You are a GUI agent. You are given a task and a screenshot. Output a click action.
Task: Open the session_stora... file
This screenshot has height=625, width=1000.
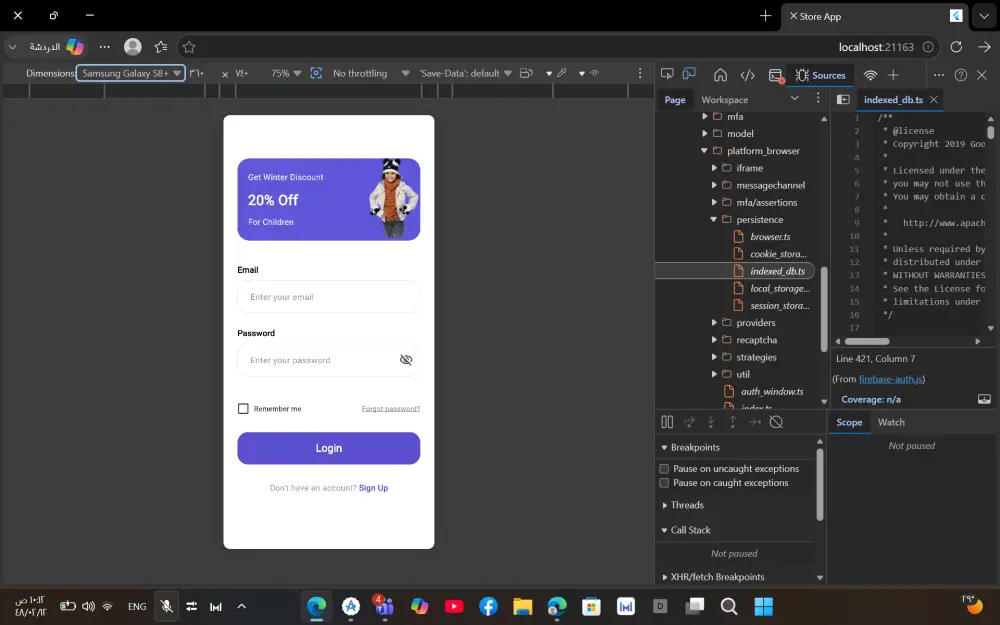pyautogui.click(x=779, y=305)
